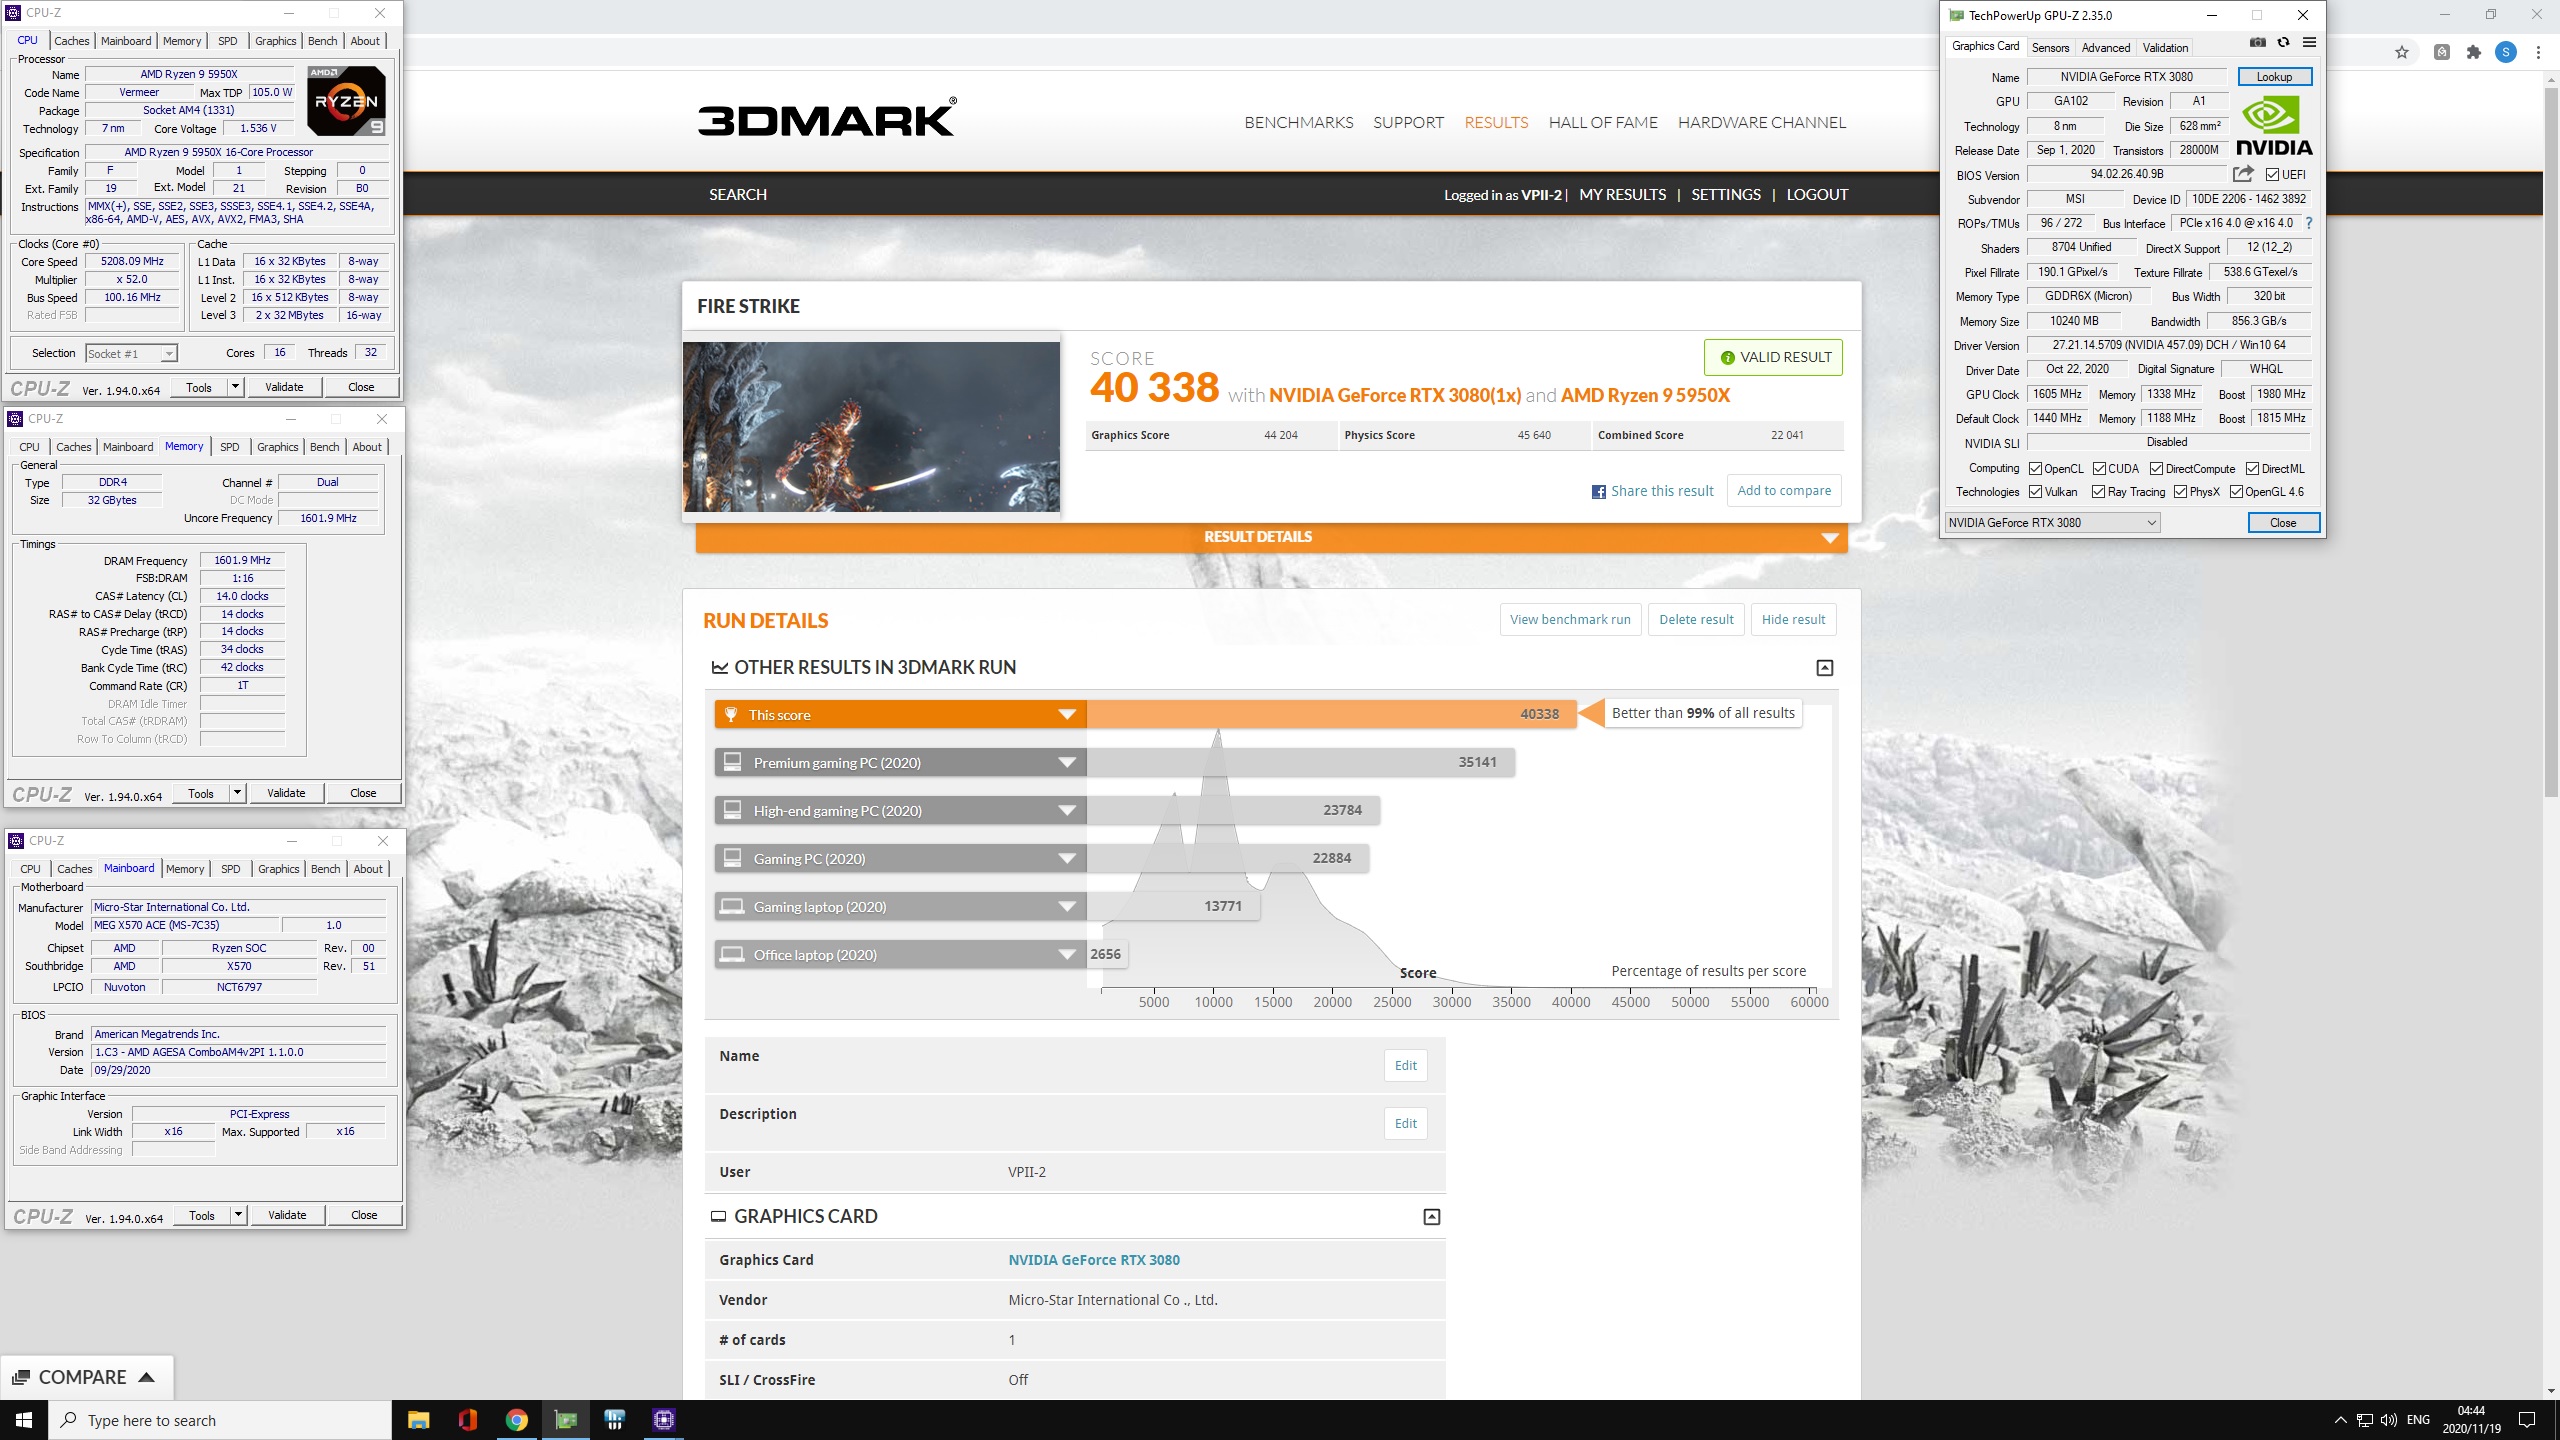2560x1440 pixels.
Task: Click the Fire Strike thumbnail image
Action: pos(871,427)
